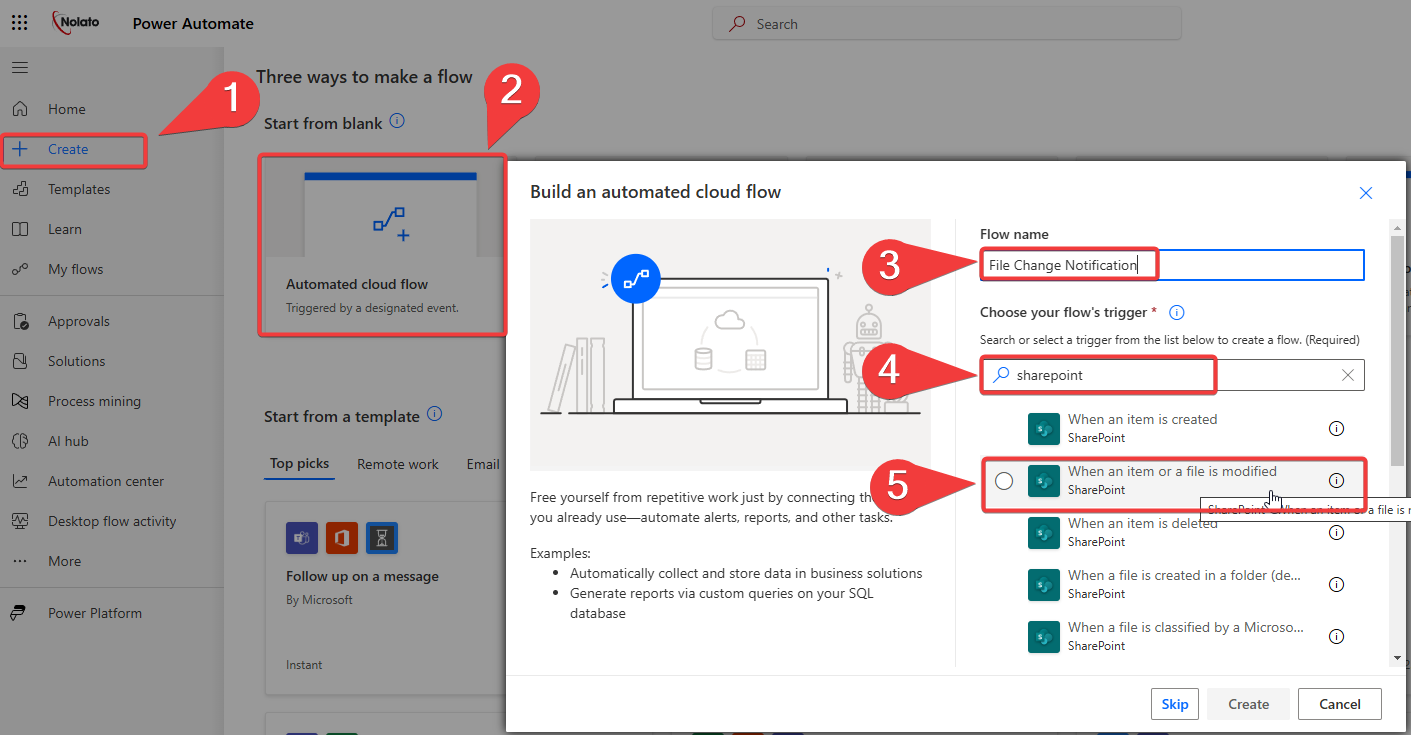1411x735 pixels.
Task: Click the Flow name input field
Action: 1172,265
